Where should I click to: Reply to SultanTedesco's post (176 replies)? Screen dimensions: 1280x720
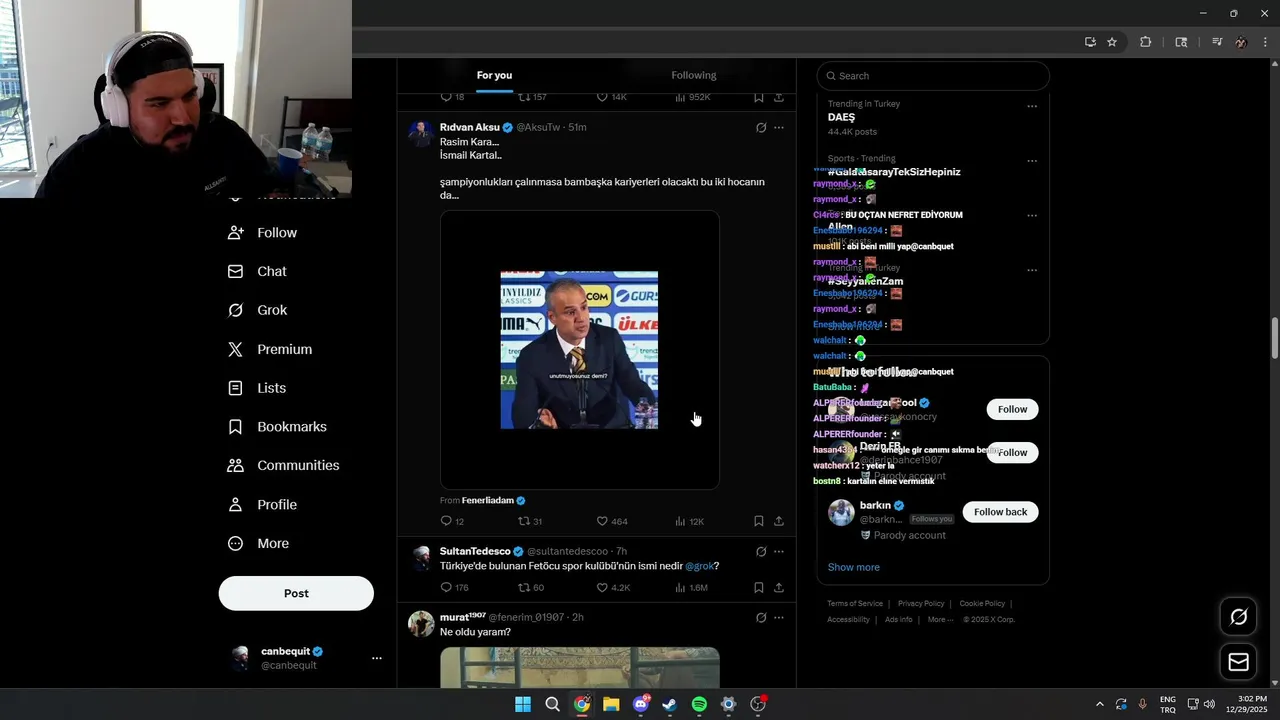(454, 588)
